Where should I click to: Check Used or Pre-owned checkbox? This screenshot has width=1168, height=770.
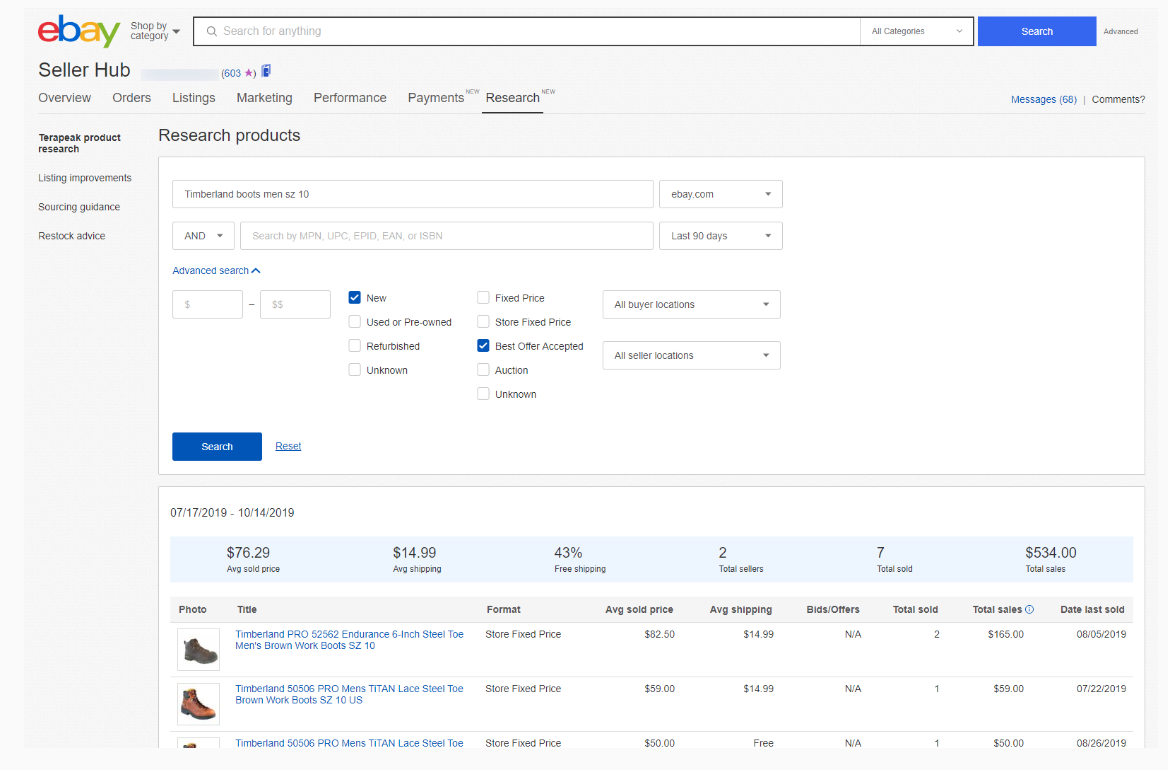pos(355,322)
